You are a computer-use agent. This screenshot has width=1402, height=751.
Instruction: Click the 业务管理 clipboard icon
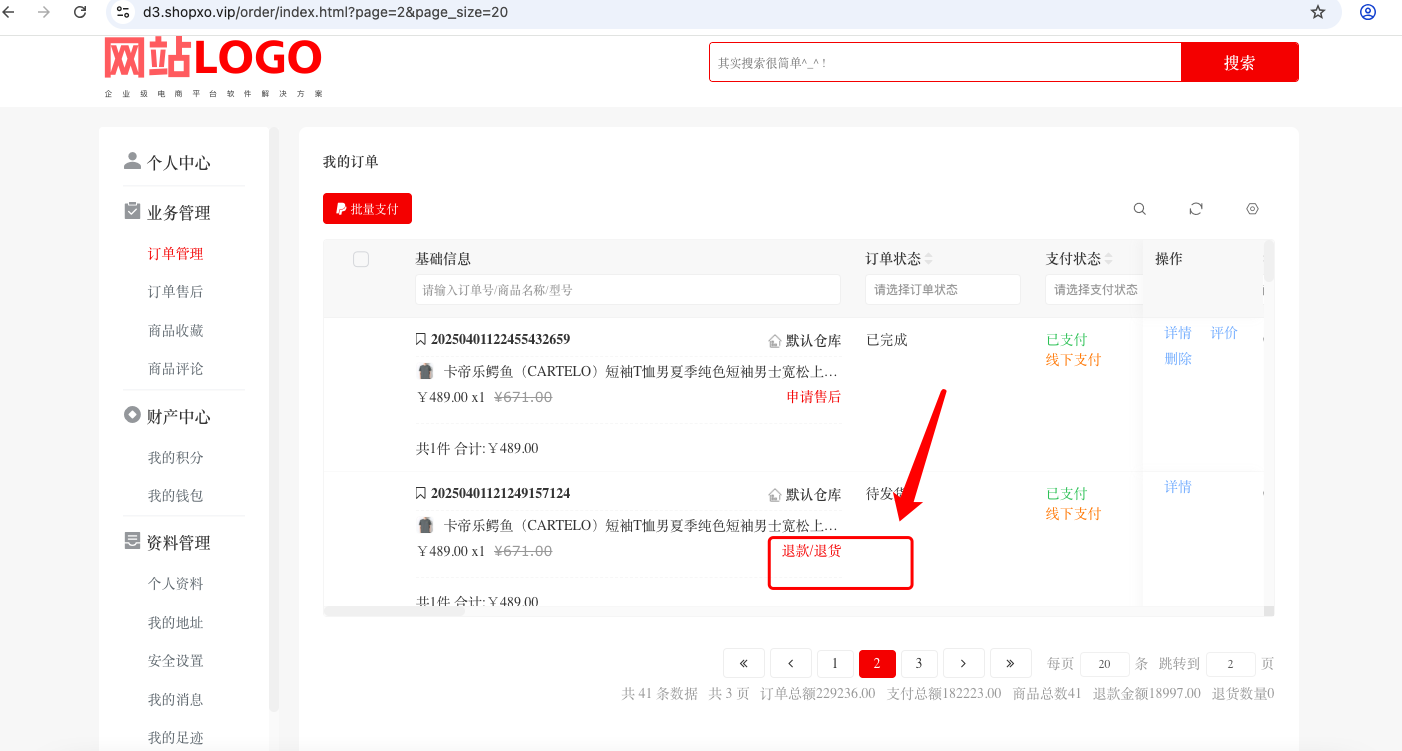132,211
